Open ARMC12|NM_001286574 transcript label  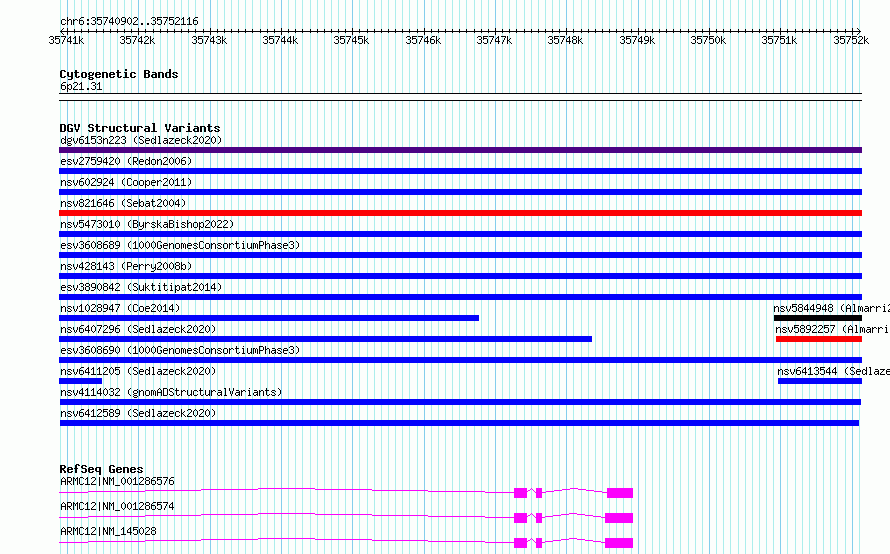(117, 506)
